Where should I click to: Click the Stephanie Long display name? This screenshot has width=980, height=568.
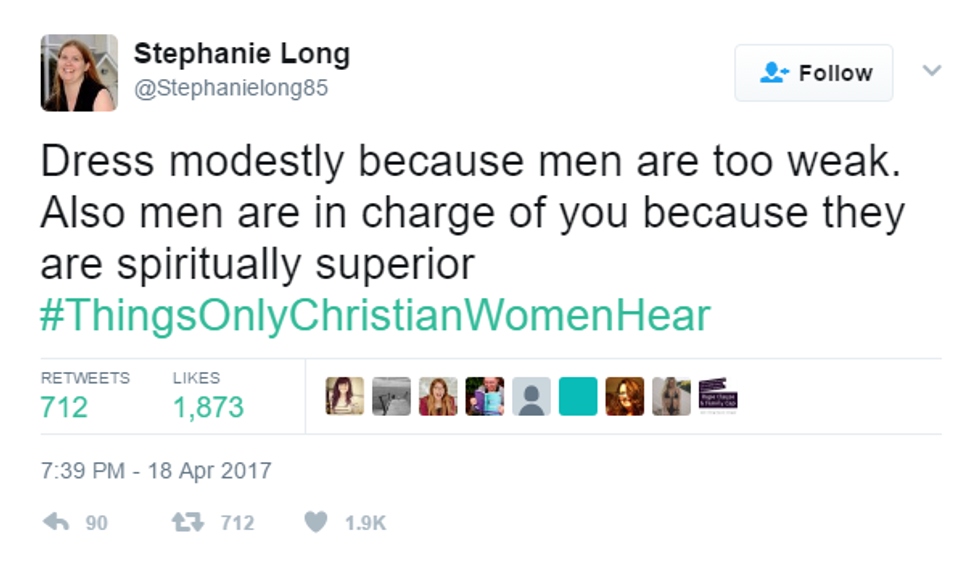pyautogui.click(x=241, y=53)
